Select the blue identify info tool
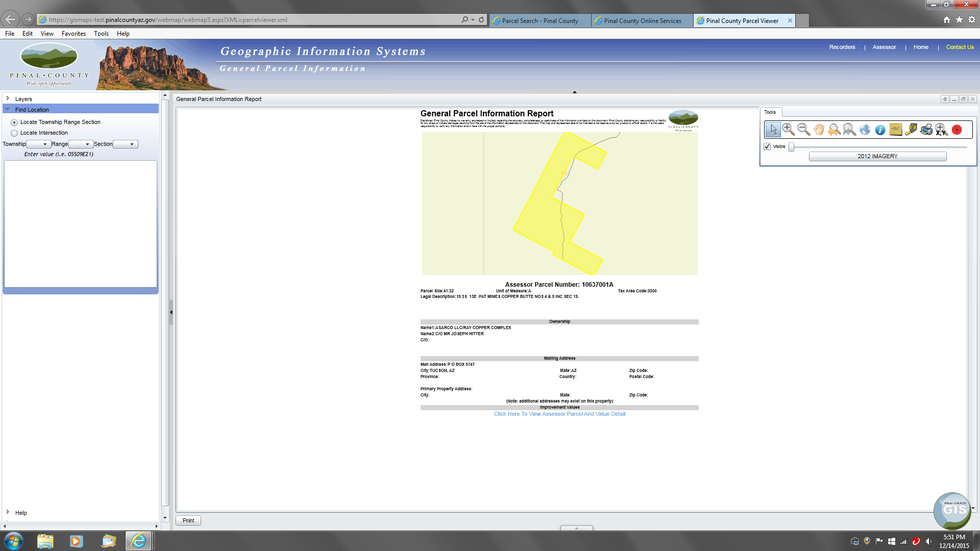The height and width of the screenshot is (551, 980). click(880, 129)
